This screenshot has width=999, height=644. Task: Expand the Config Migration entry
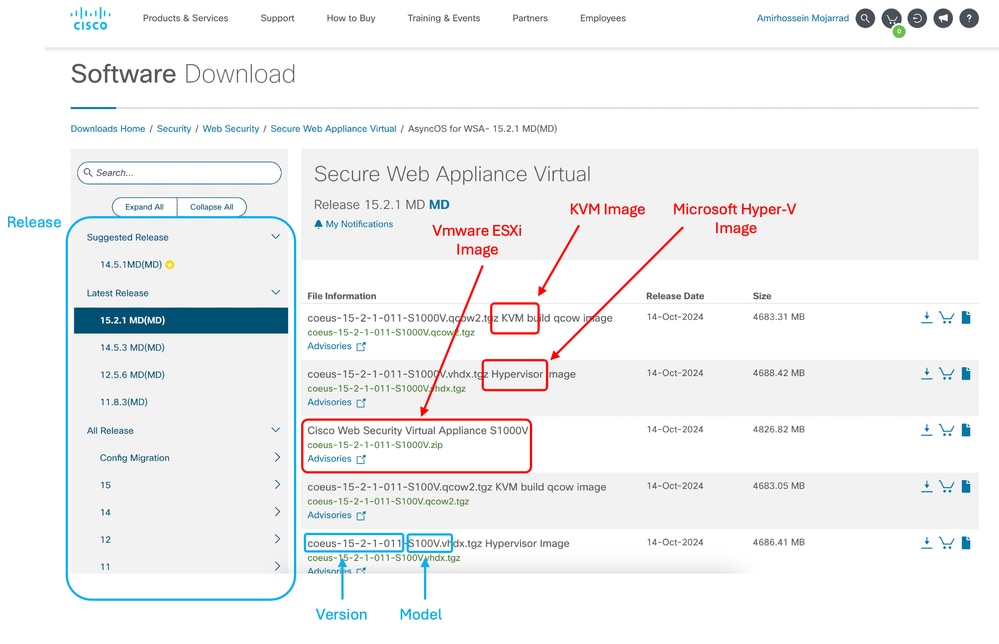click(x=277, y=457)
